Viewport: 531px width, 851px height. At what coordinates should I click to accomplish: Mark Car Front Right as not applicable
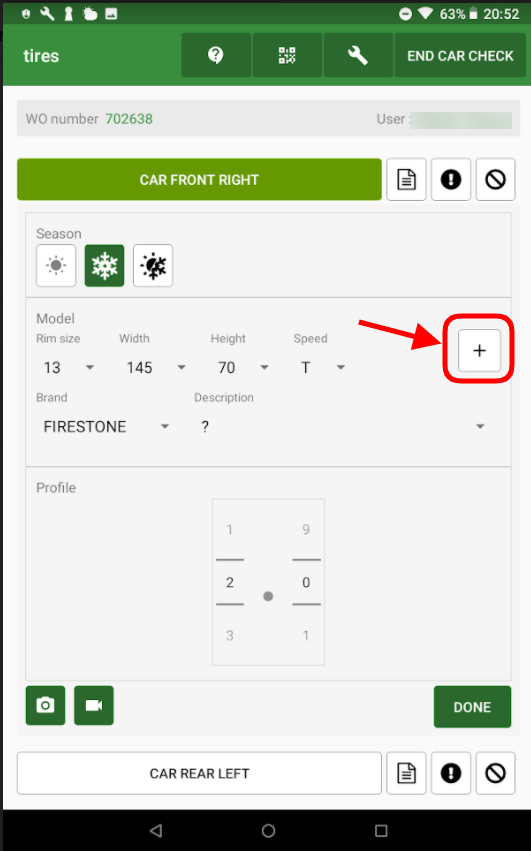495,180
